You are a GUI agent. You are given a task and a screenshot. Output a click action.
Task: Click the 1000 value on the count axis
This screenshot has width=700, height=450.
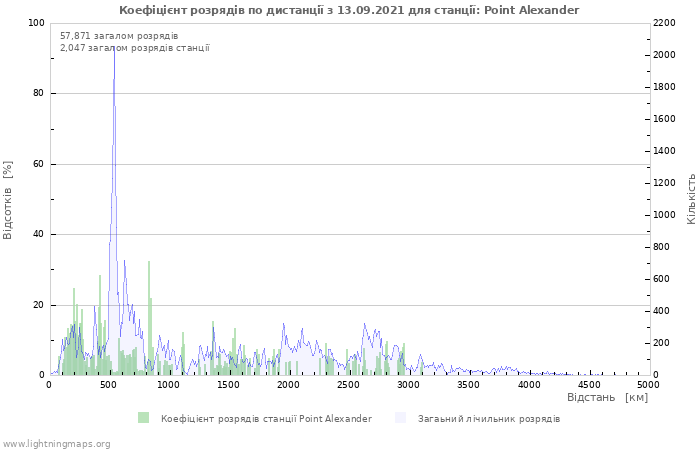[665, 215]
